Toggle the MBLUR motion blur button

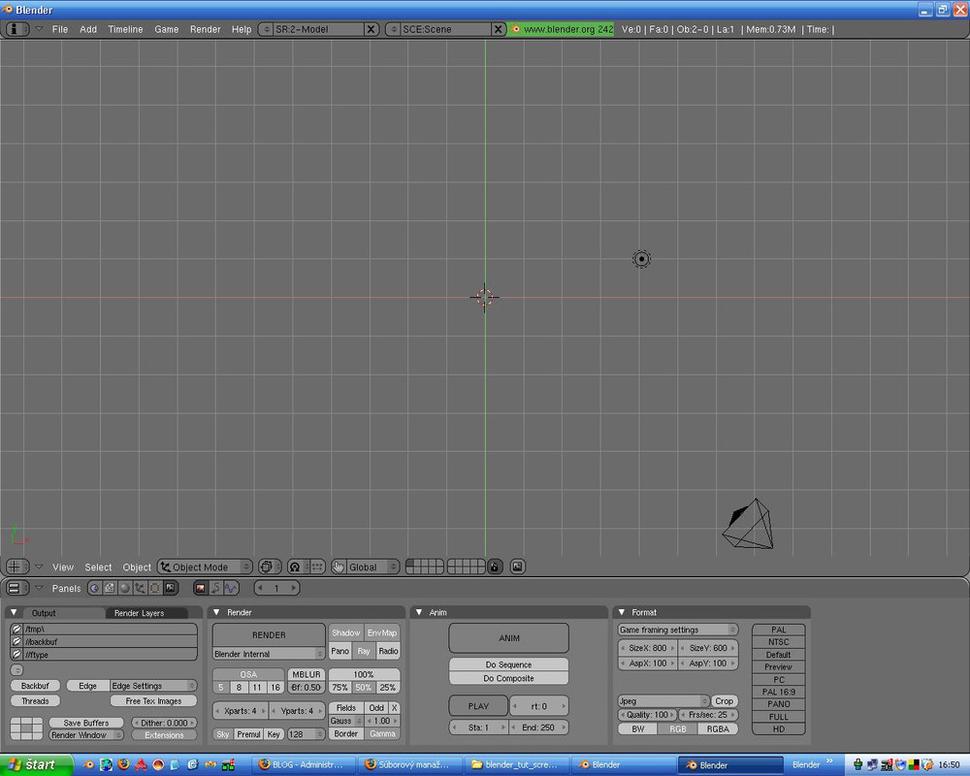tap(306, 674)
